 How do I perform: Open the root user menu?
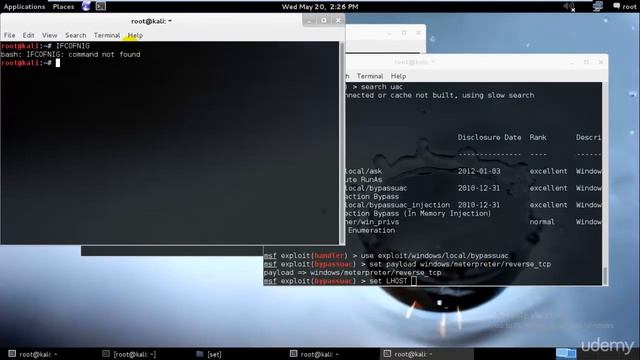(x=629, y=7)
